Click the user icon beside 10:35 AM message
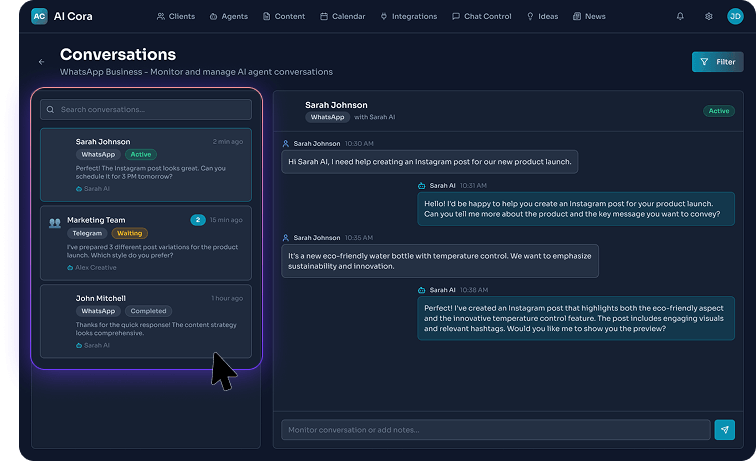This screenshot has width=756, height=461. (285, 238)
